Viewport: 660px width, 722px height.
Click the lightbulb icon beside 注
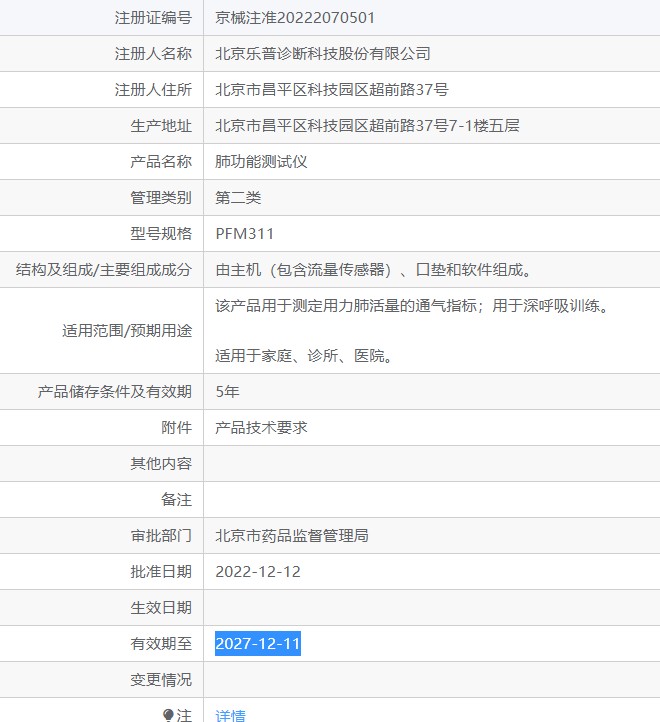pos(168,715)
